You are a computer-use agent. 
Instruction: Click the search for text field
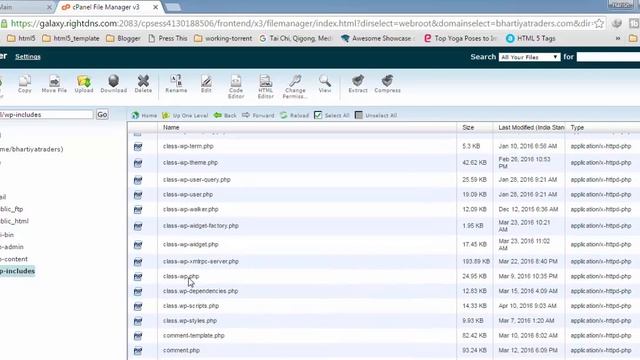tap(608, 57)
